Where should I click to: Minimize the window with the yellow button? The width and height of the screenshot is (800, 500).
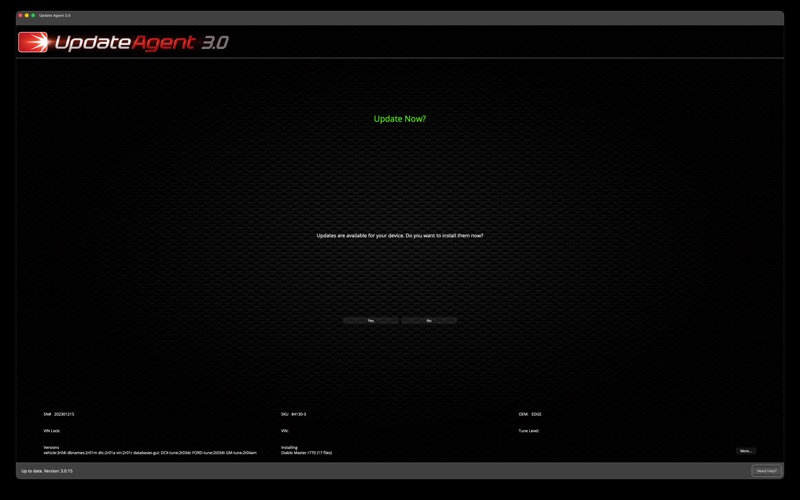[27, 16]
